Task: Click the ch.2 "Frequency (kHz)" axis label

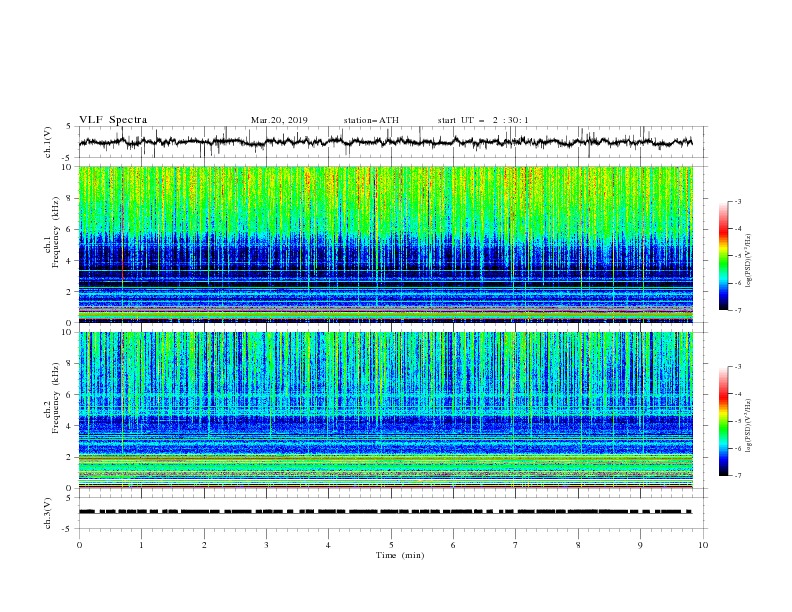Action: tap(56, 398)
